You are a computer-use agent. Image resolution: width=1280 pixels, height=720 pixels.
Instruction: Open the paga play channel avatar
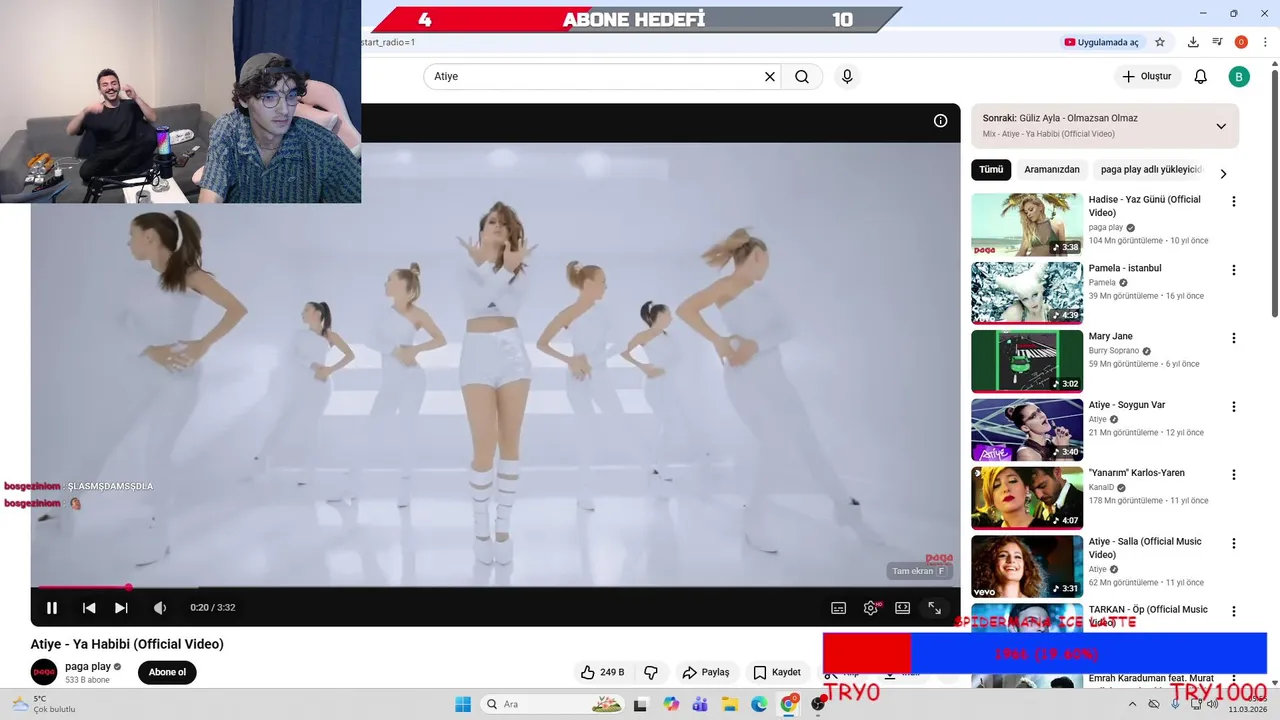pyautogui.click(x=44, y=672)
